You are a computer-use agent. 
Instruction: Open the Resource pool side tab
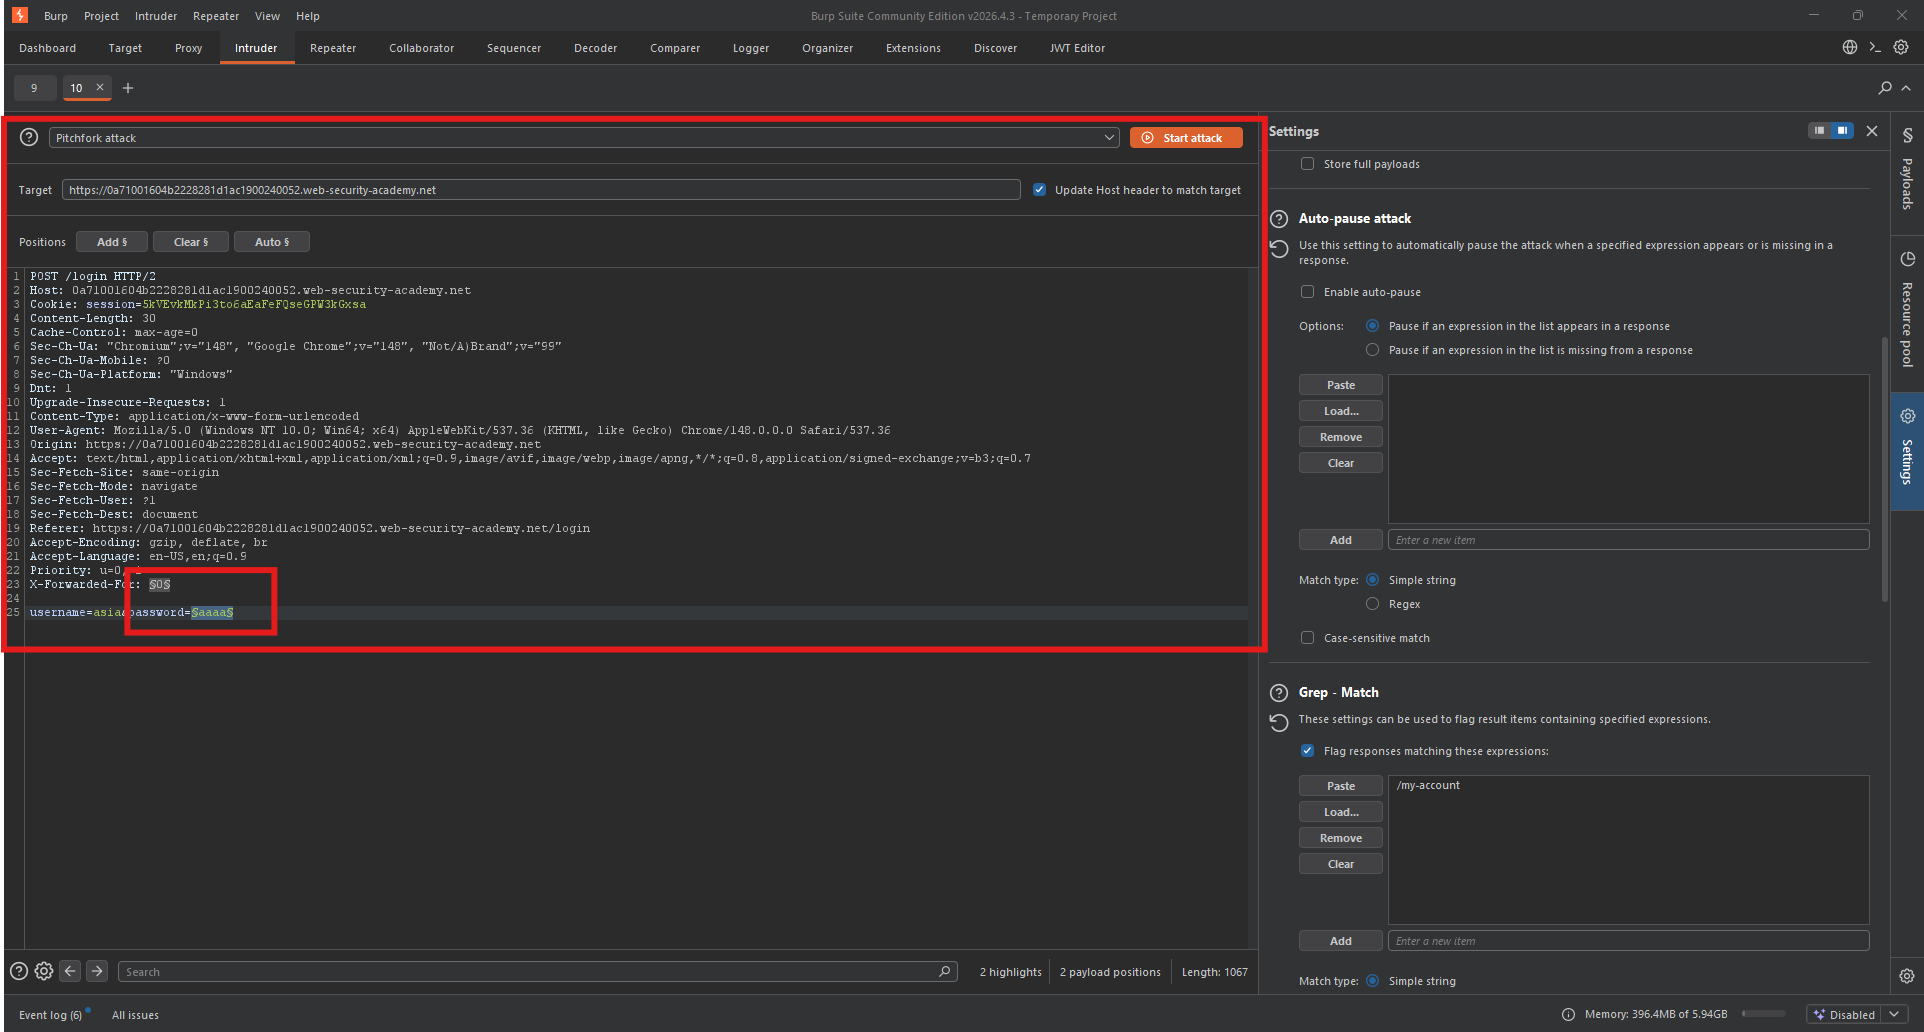[1907, 312]
